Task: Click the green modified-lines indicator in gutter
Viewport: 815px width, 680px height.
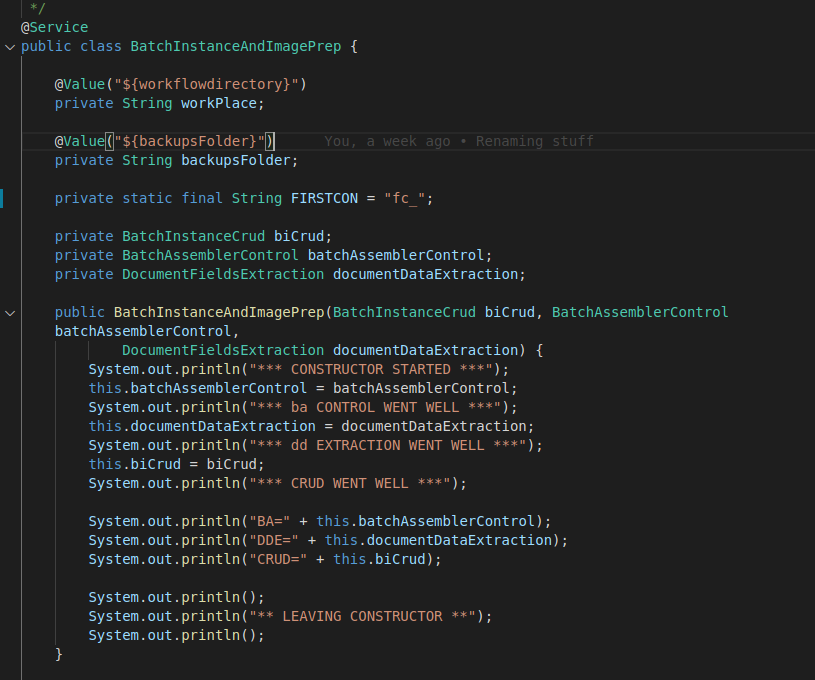Action: coord(3,198)
